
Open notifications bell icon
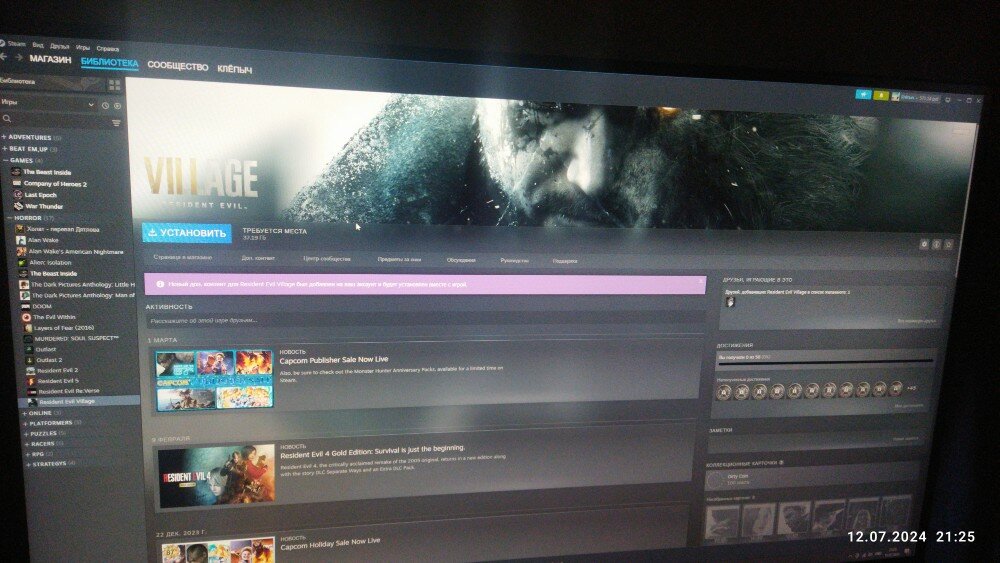[881, 96]
